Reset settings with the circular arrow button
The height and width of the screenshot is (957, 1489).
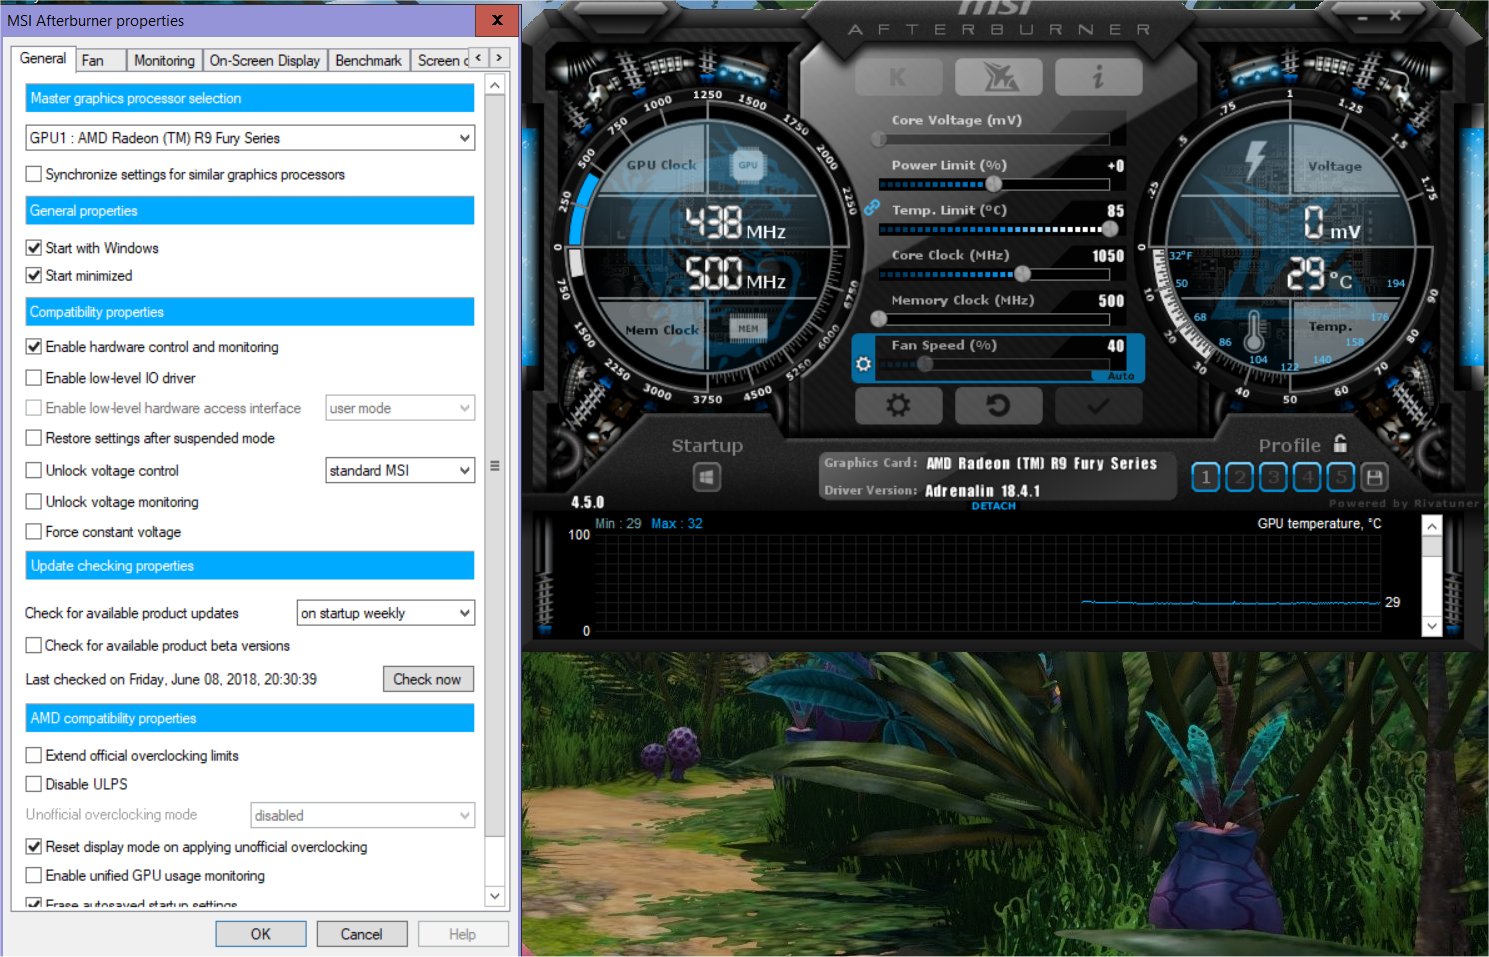tap(998, 405)
